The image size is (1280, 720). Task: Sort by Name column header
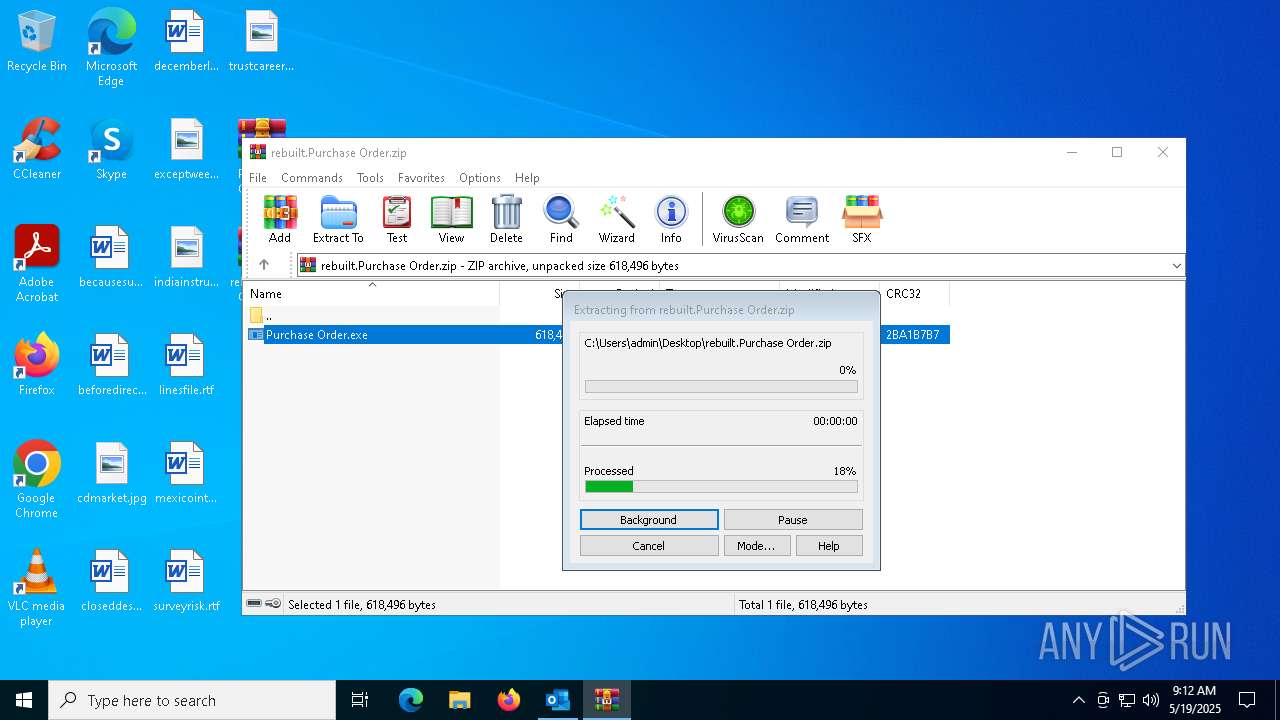pyautogui.click(x=372, y=294)
